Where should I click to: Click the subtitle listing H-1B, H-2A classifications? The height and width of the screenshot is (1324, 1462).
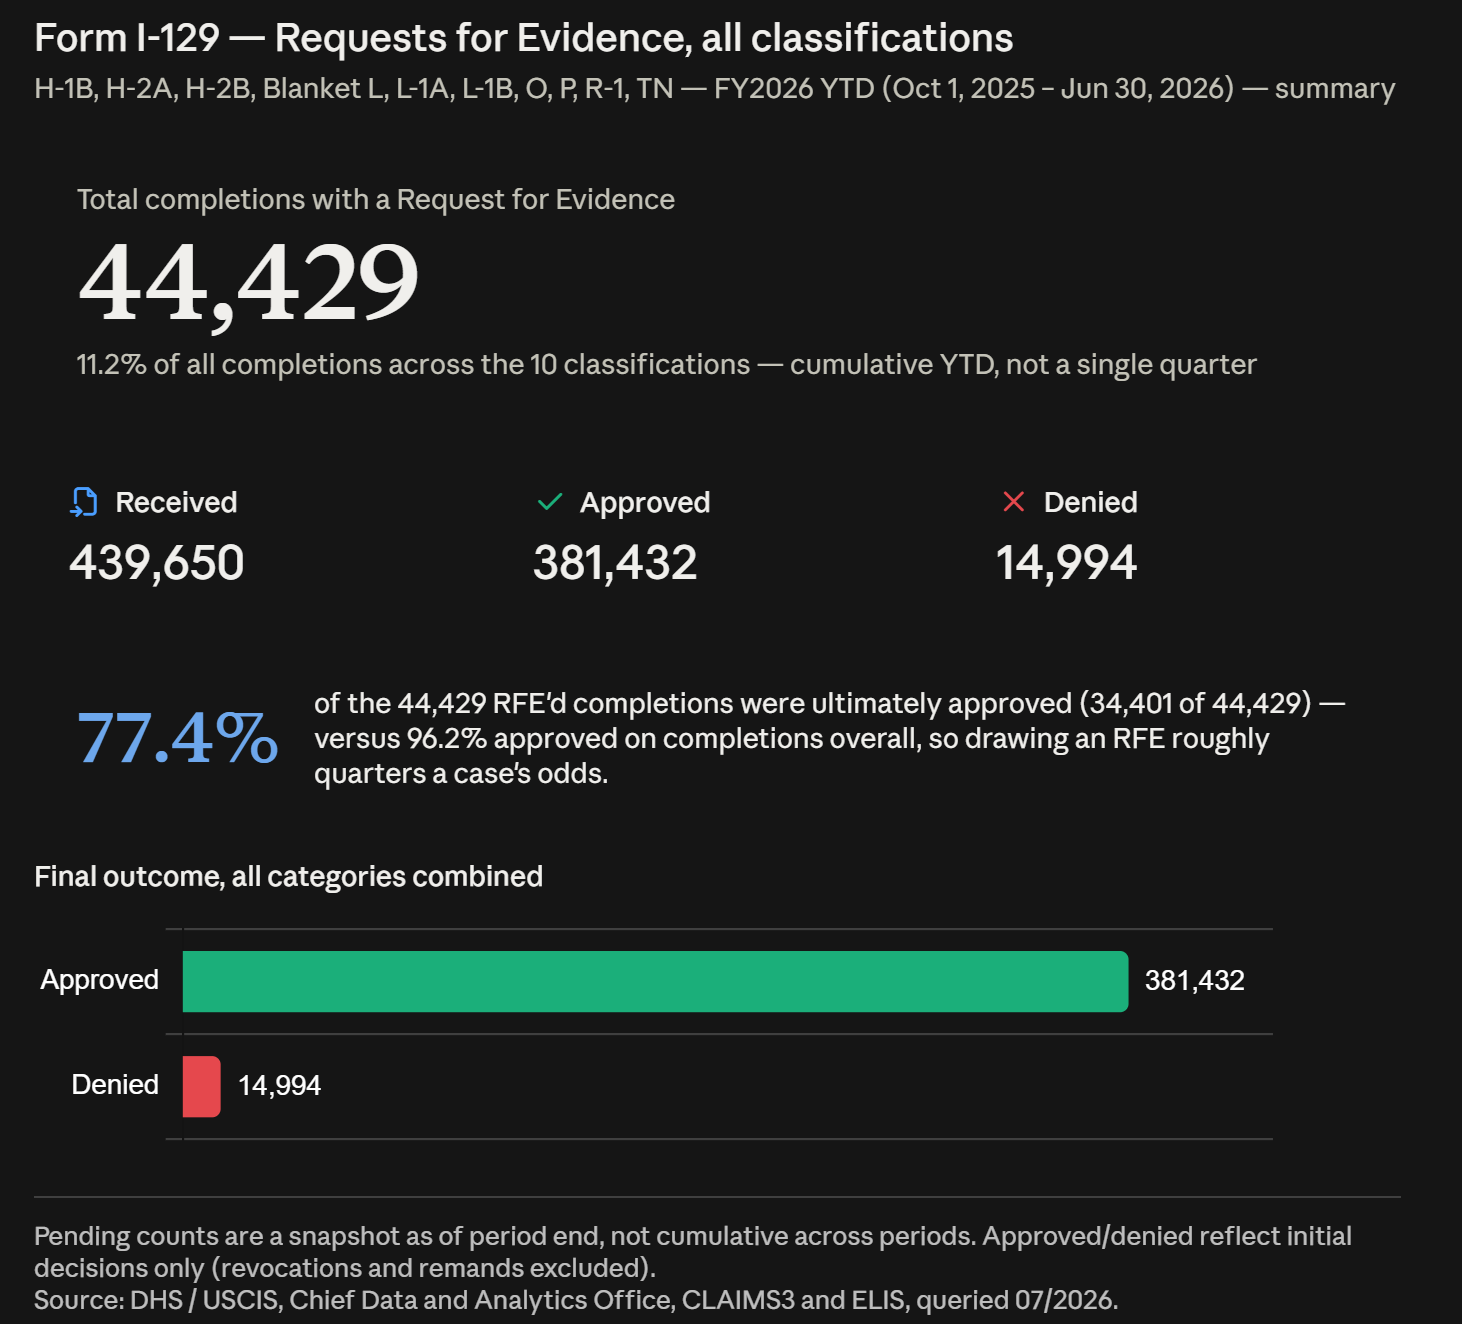(x=715, y=89)
